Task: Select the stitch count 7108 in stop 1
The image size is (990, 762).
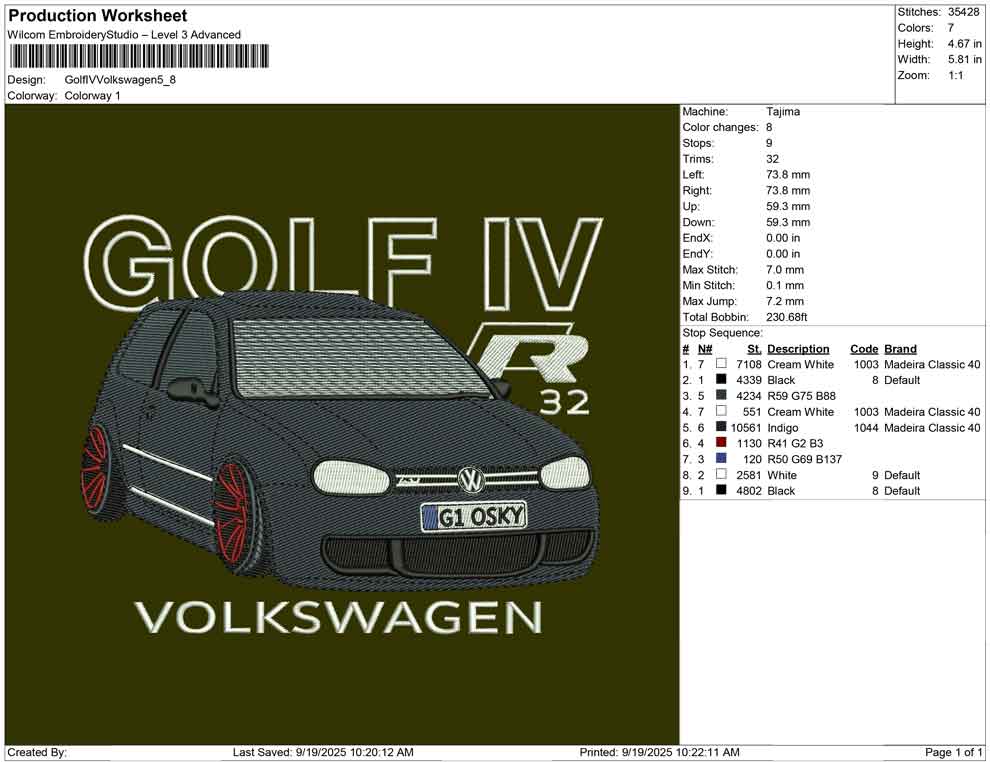Action: [749, 364]
